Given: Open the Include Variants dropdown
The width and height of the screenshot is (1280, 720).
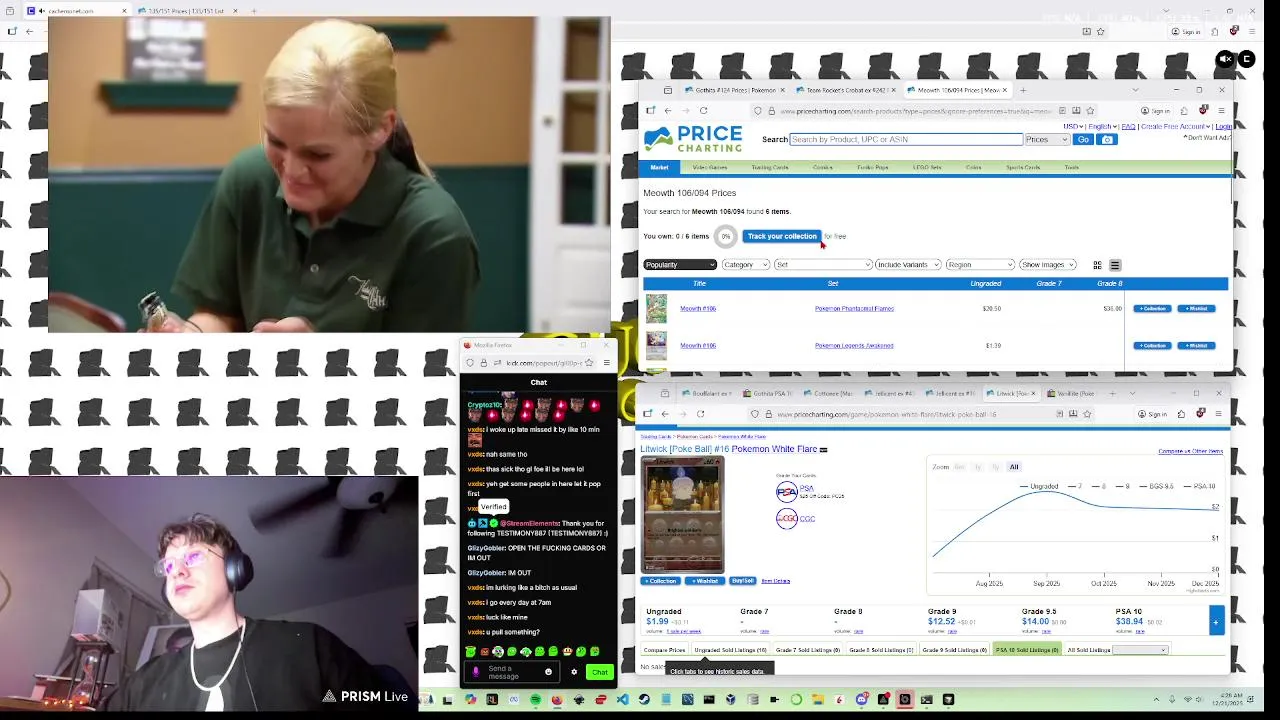Looking at the screenshot, I should point(908,265).
